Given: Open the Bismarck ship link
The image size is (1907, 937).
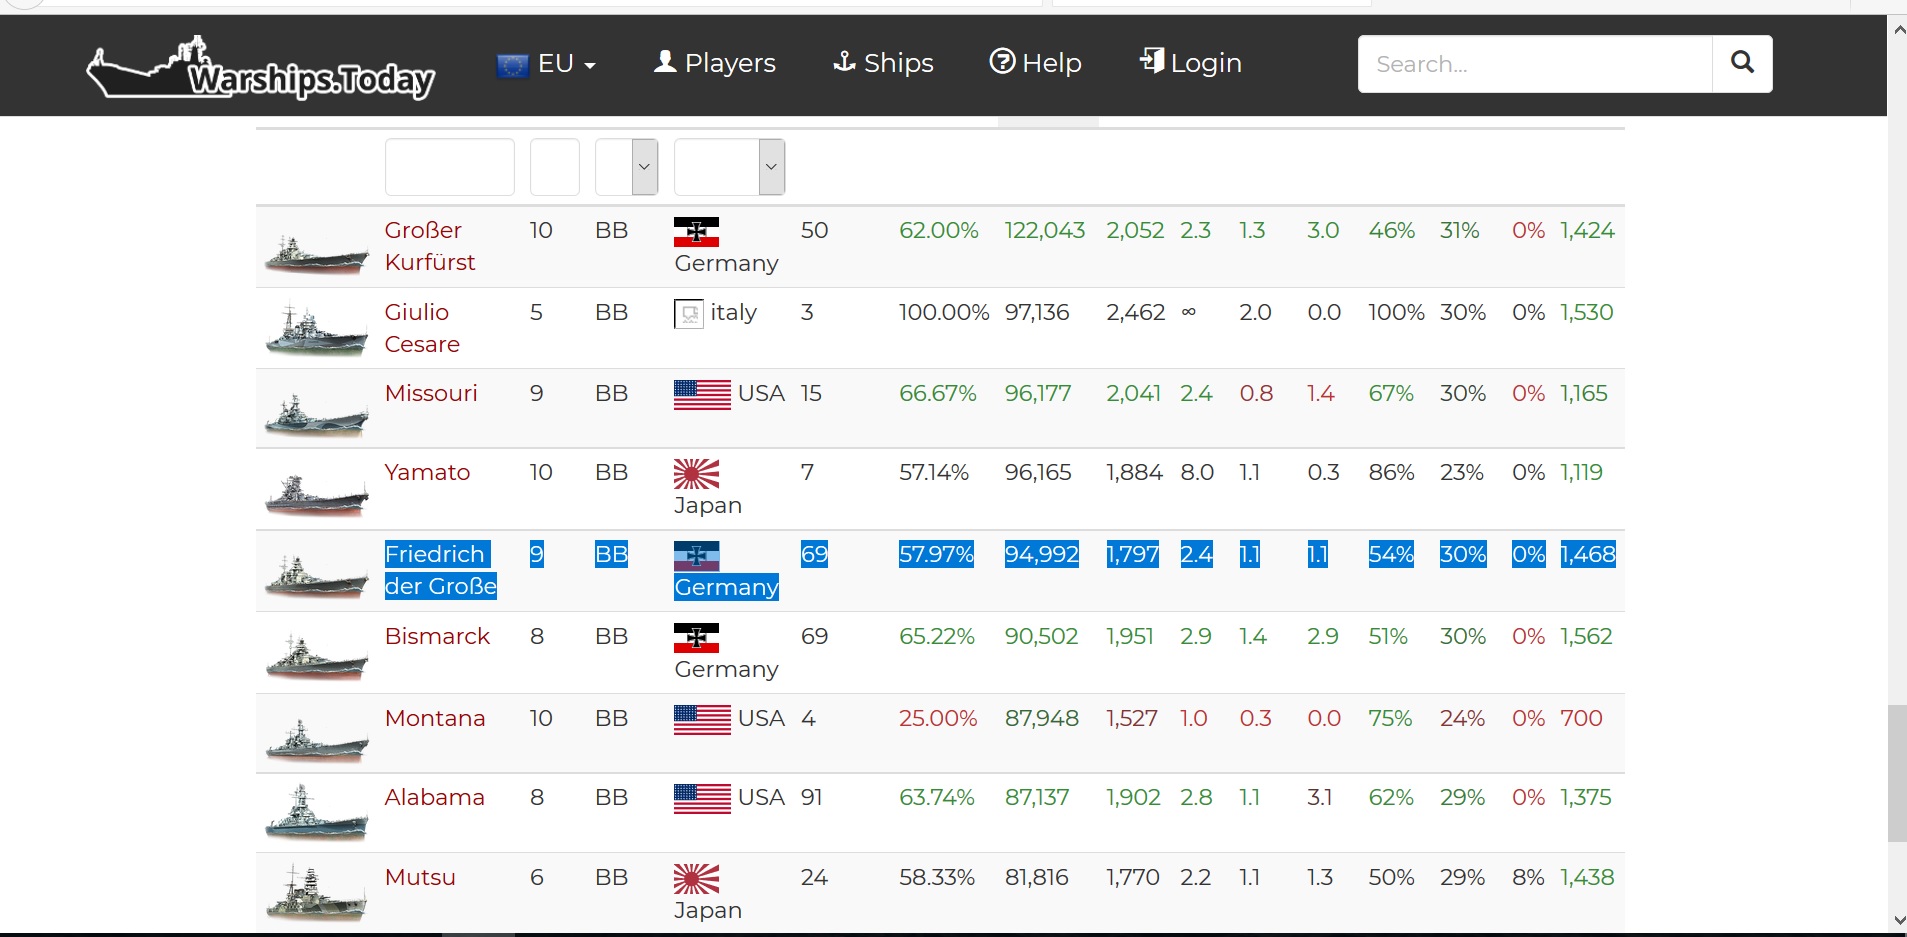Looking at the screenshot, I should coord(437,636).
